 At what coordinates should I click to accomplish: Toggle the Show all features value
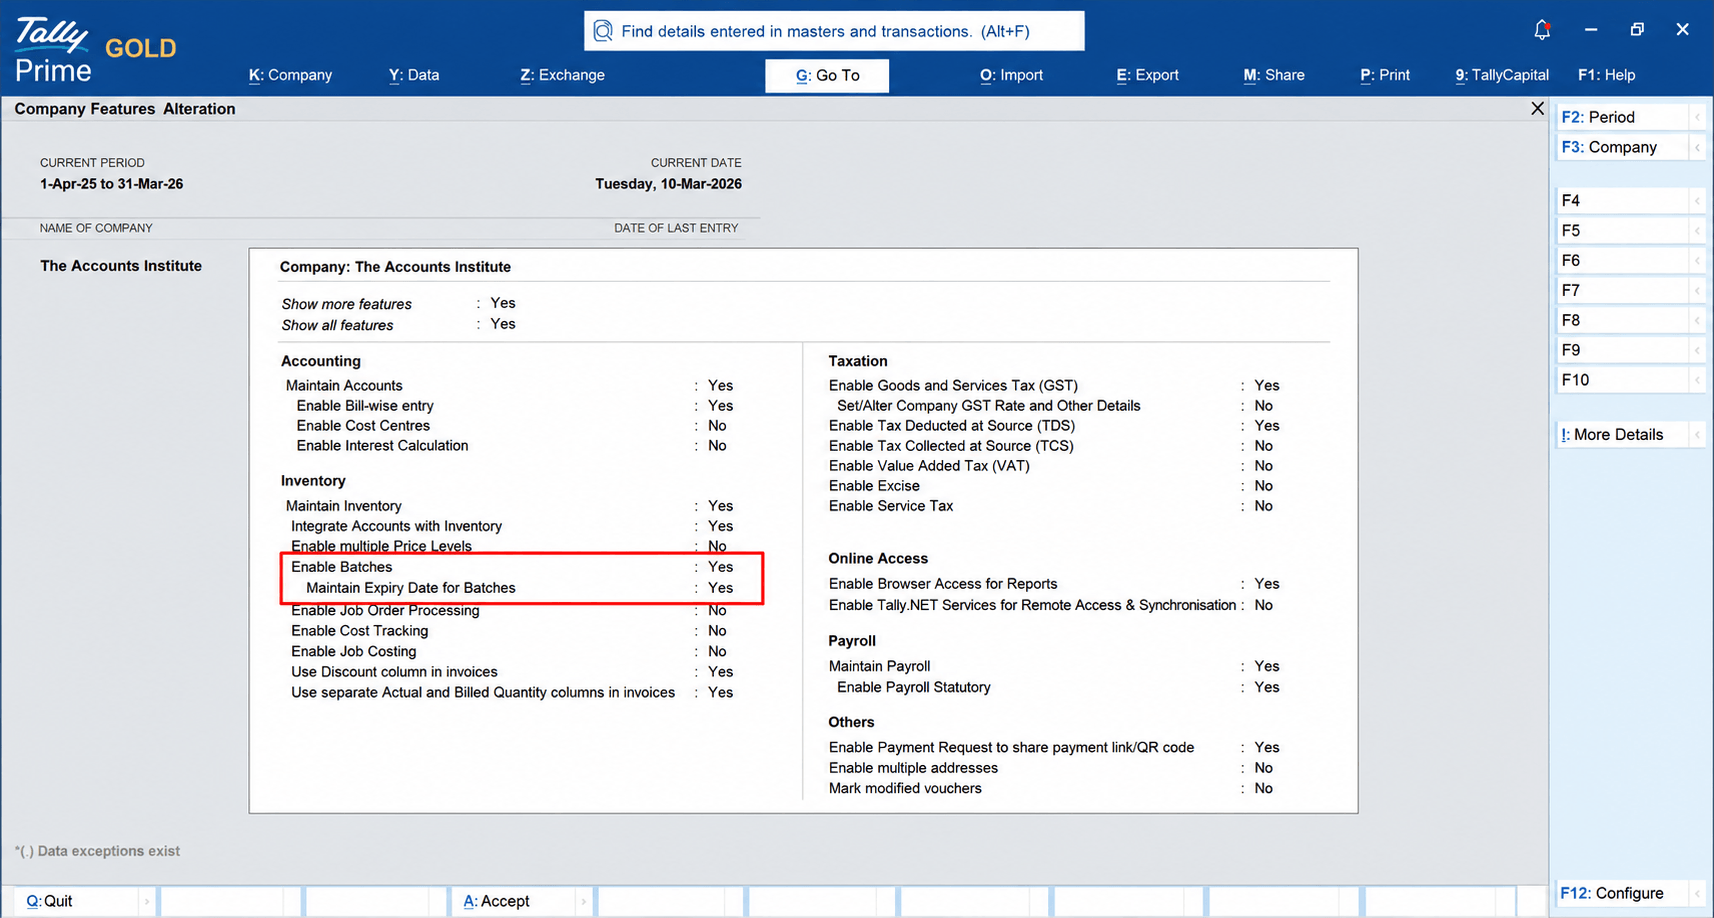click(503, 324)
